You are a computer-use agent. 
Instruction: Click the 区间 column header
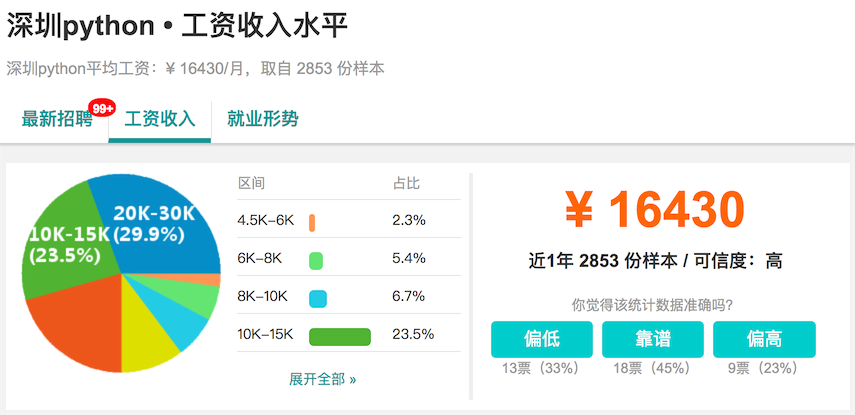(250, 184)
